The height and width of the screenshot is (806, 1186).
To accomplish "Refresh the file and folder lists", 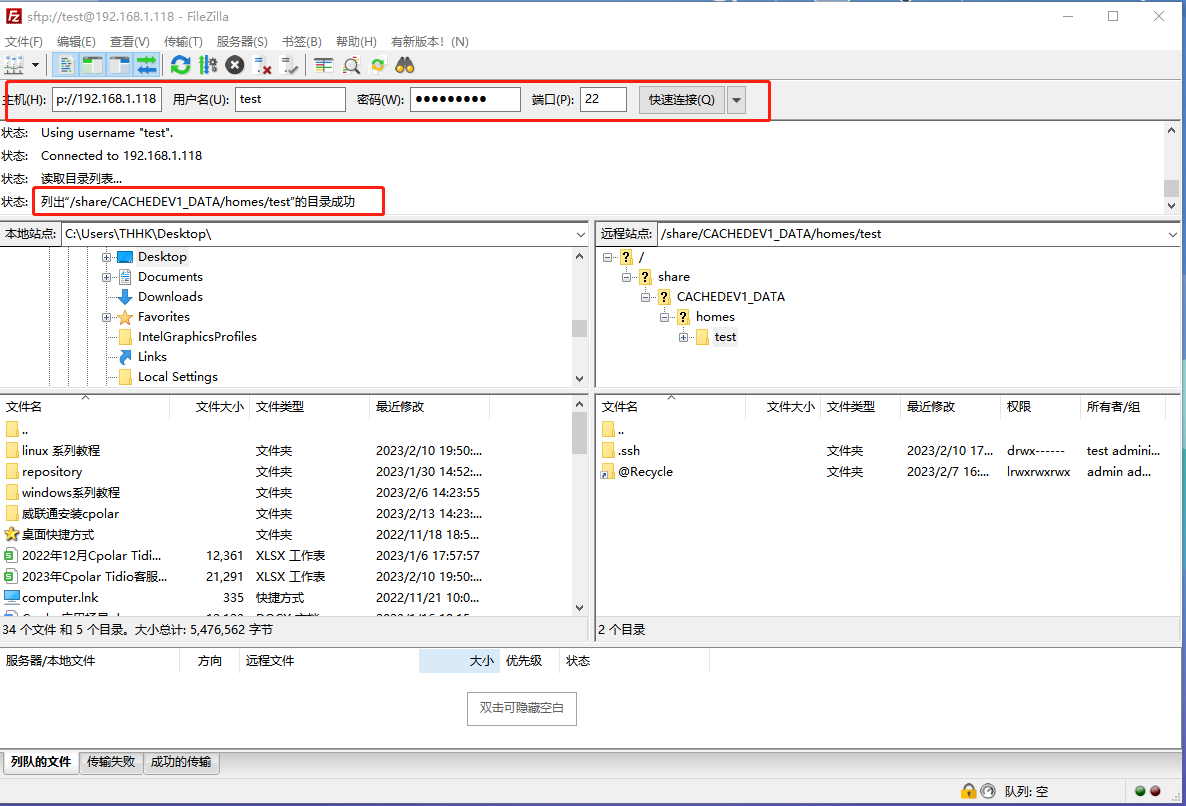I will click(180, 65).
